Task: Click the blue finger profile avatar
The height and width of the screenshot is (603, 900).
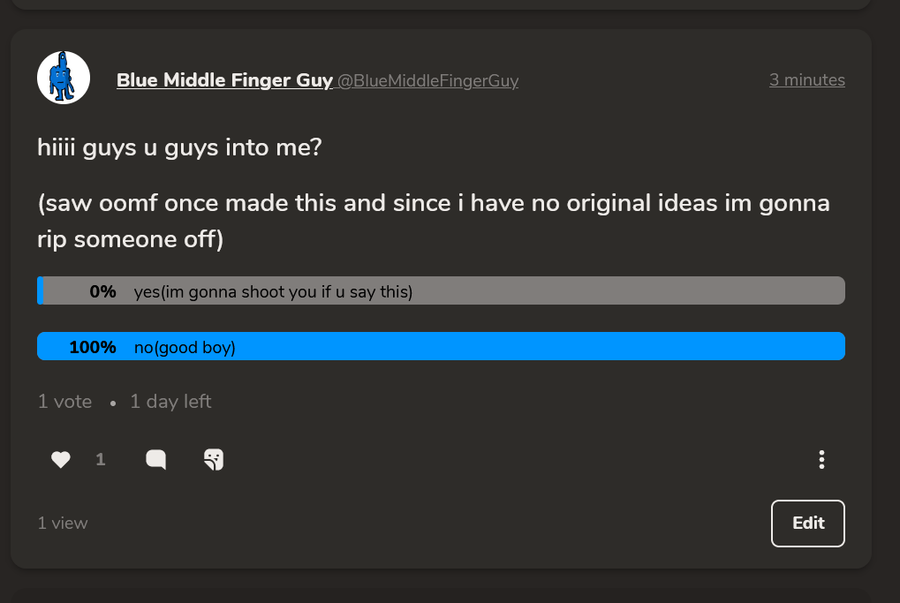Action: tap(64, 78)
